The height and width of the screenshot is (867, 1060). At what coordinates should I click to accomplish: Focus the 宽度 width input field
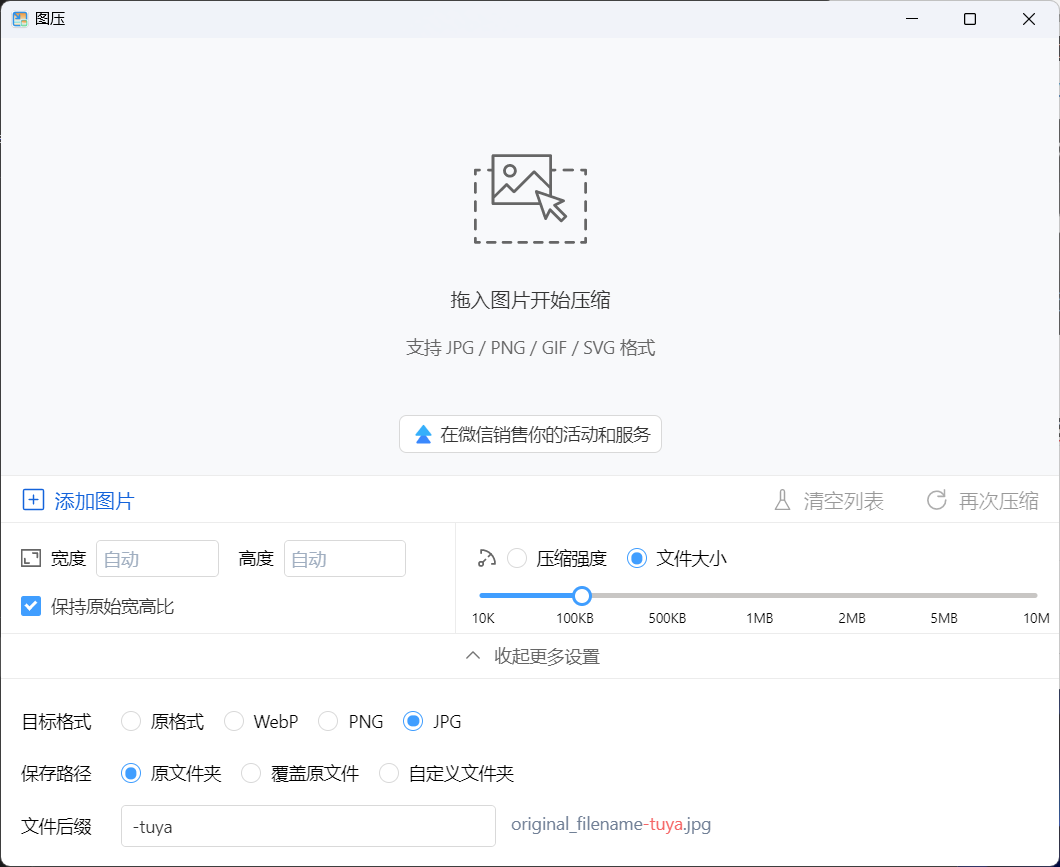pos(158,558)
